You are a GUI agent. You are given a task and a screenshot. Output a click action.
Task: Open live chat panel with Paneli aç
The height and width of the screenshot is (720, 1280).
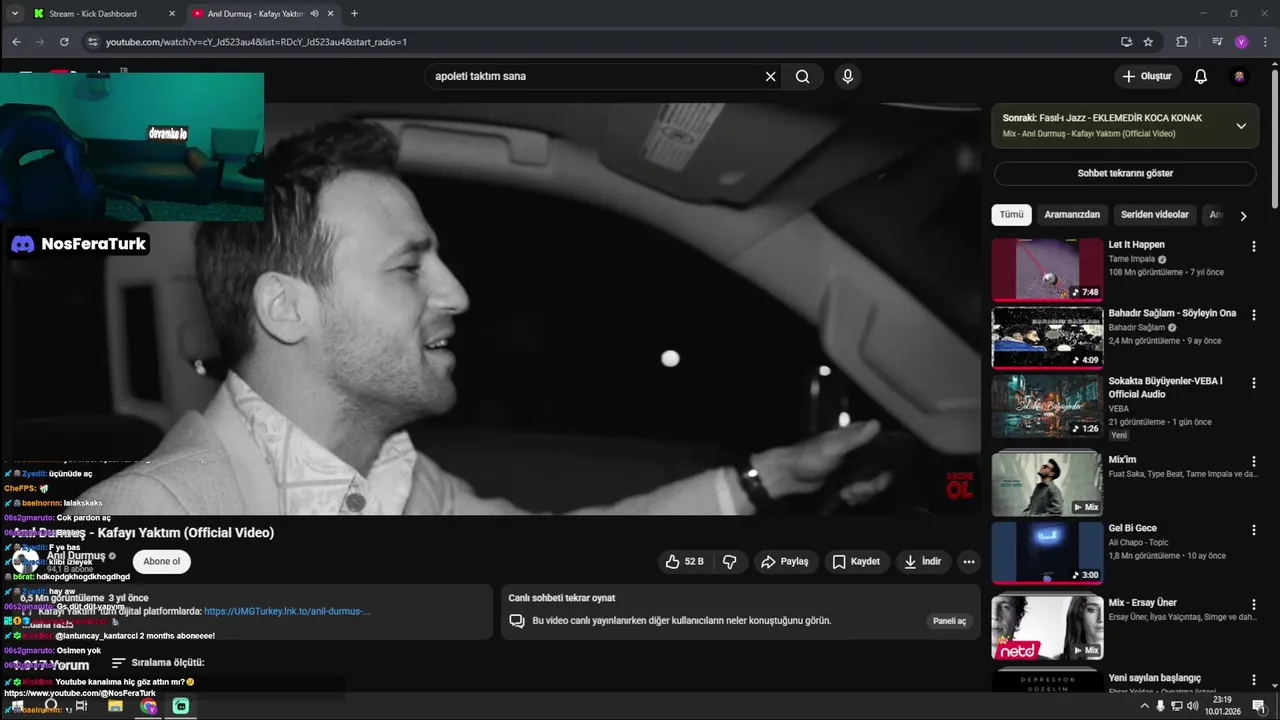click(x=949, y=621)
